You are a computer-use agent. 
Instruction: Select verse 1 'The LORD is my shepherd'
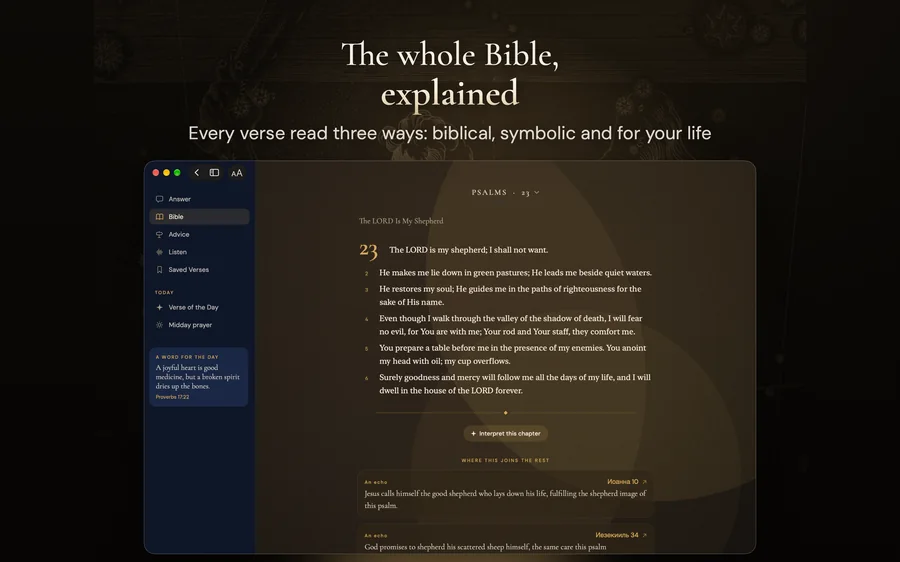pyautogui.click(x=468, y=250)
